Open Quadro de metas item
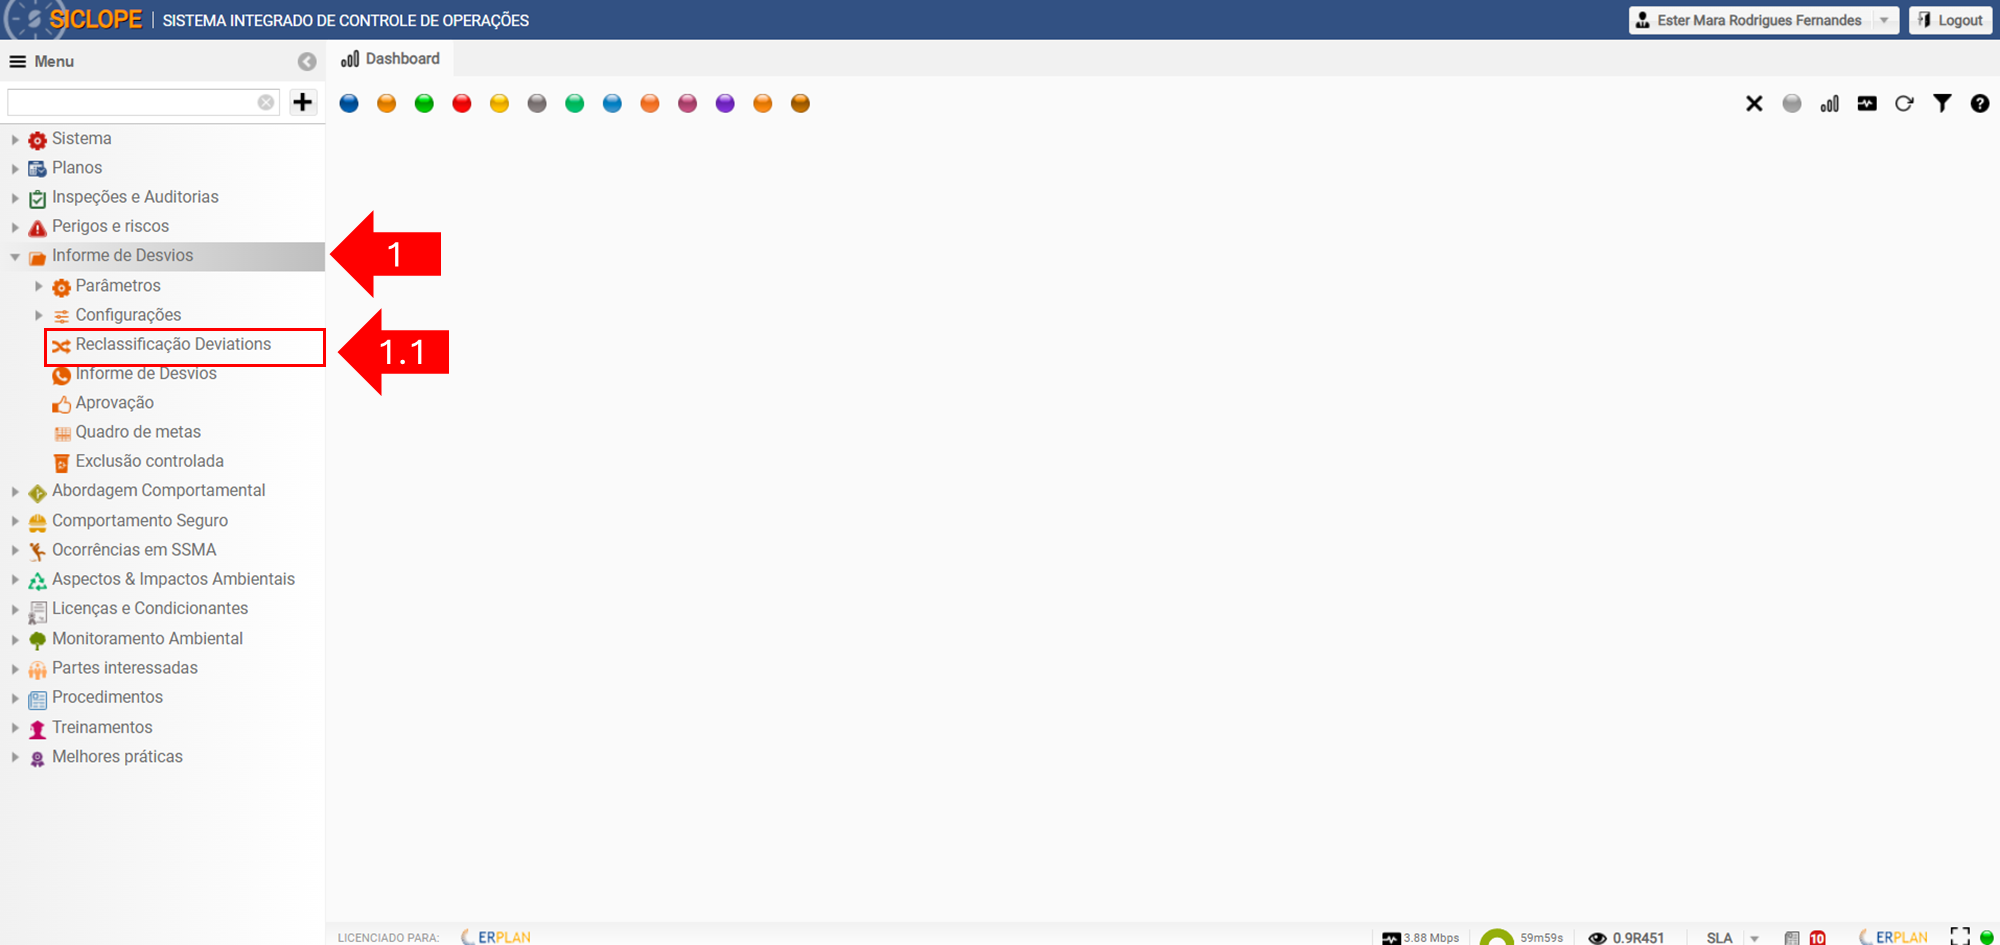 pyautogui.click(x=138, y=432)
